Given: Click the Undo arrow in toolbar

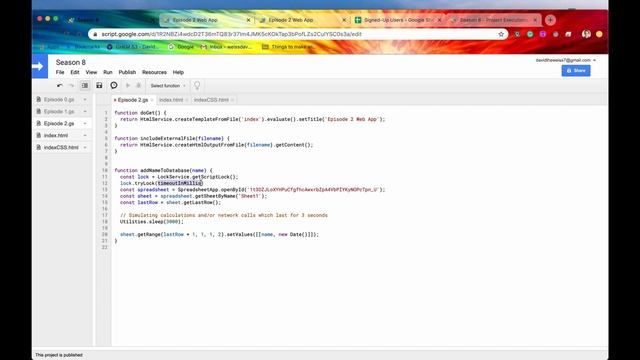Looking at the screenshot, I should point(60,86).
